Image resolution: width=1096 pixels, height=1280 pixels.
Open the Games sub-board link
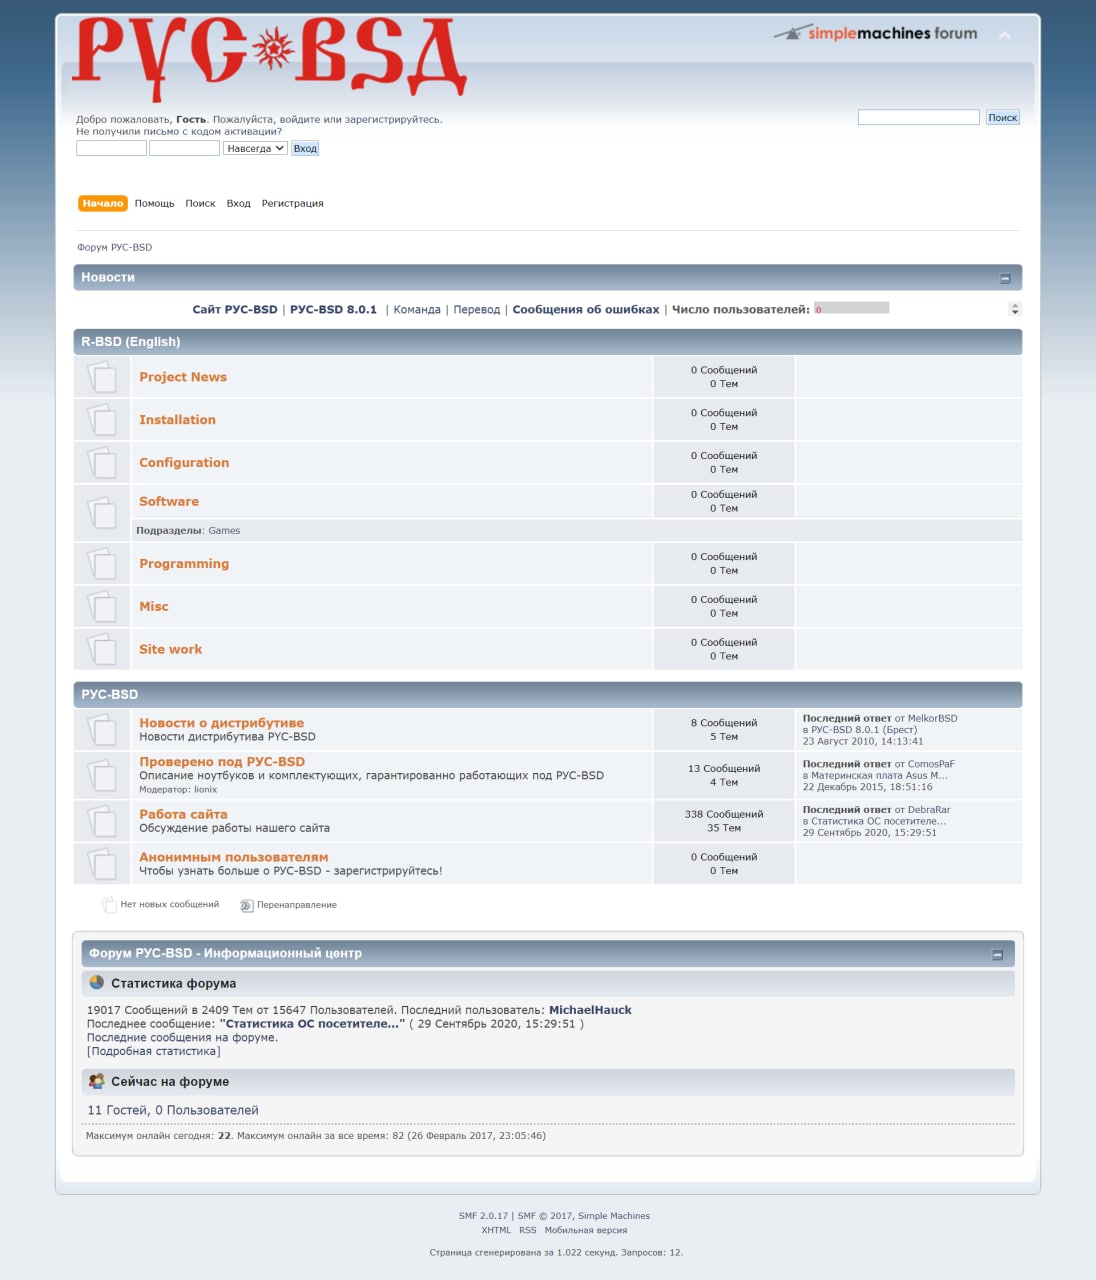[x=224, y=531]
